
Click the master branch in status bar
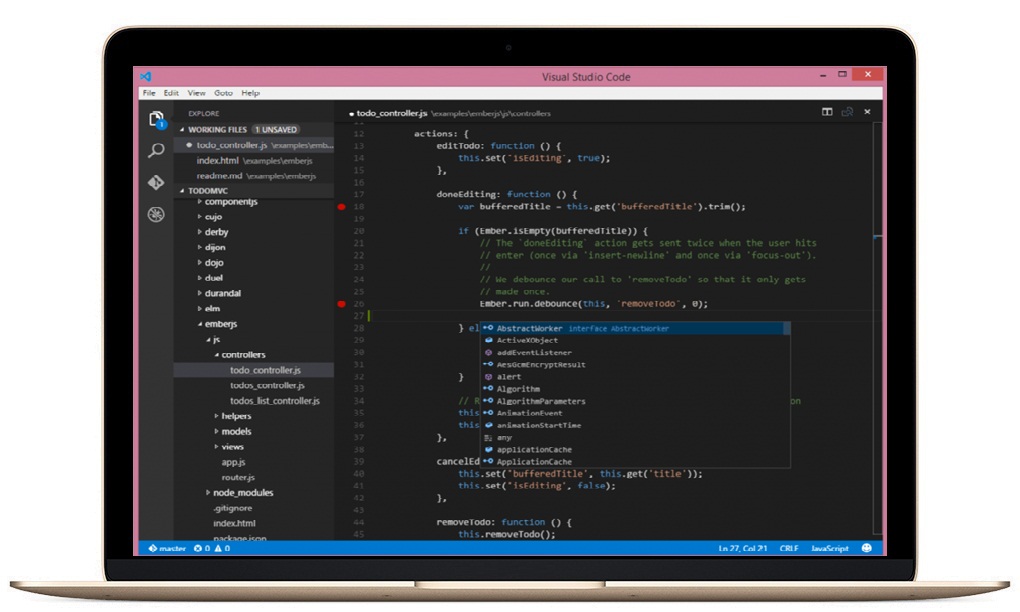[x=167, y=548]
